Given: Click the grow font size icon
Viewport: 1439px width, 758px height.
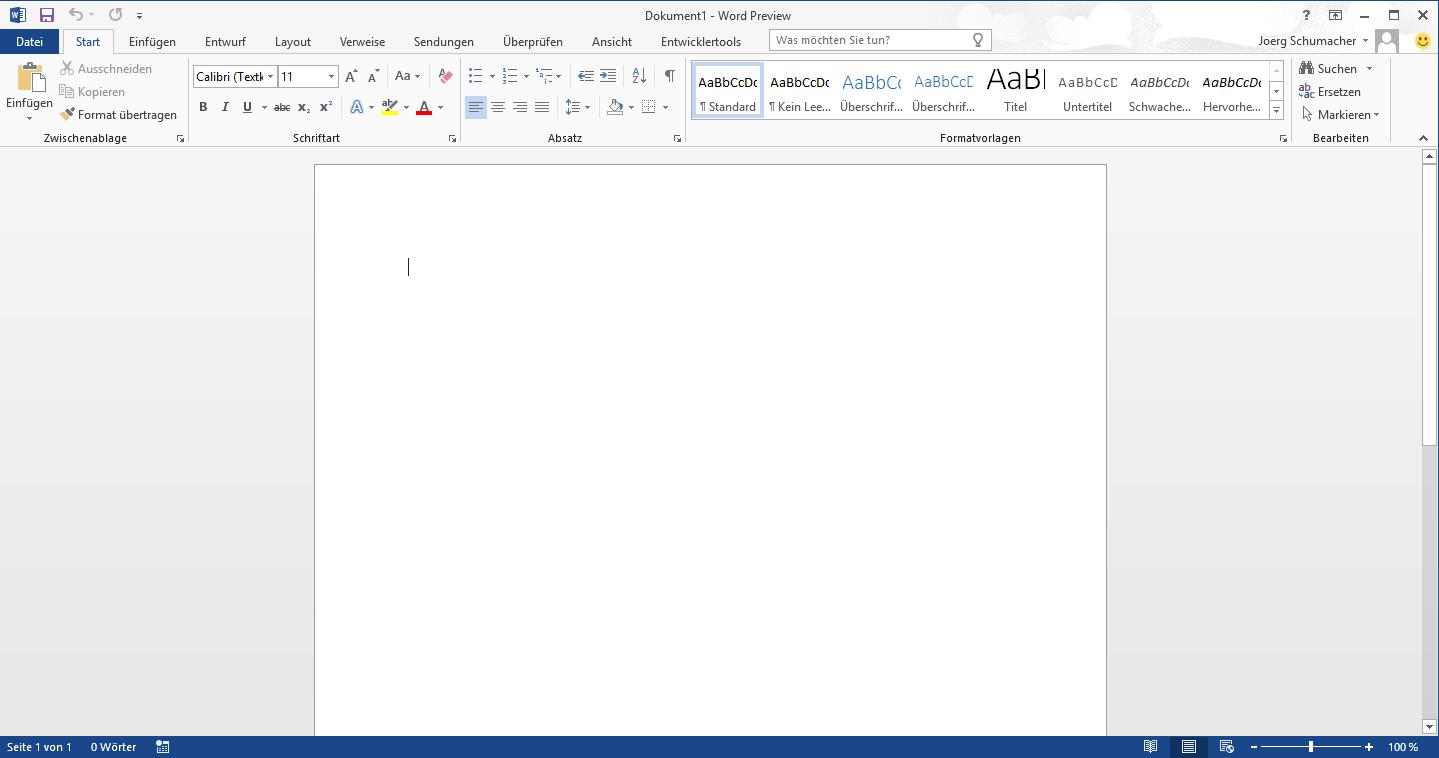Looking at the screenshot, I should point(351,76).
